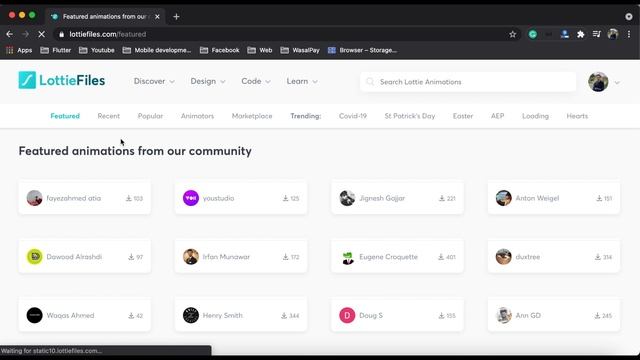The height and width of the screenshot is (360, 640).
Task: Open Chrome three-dot menu
Action: 629,34
